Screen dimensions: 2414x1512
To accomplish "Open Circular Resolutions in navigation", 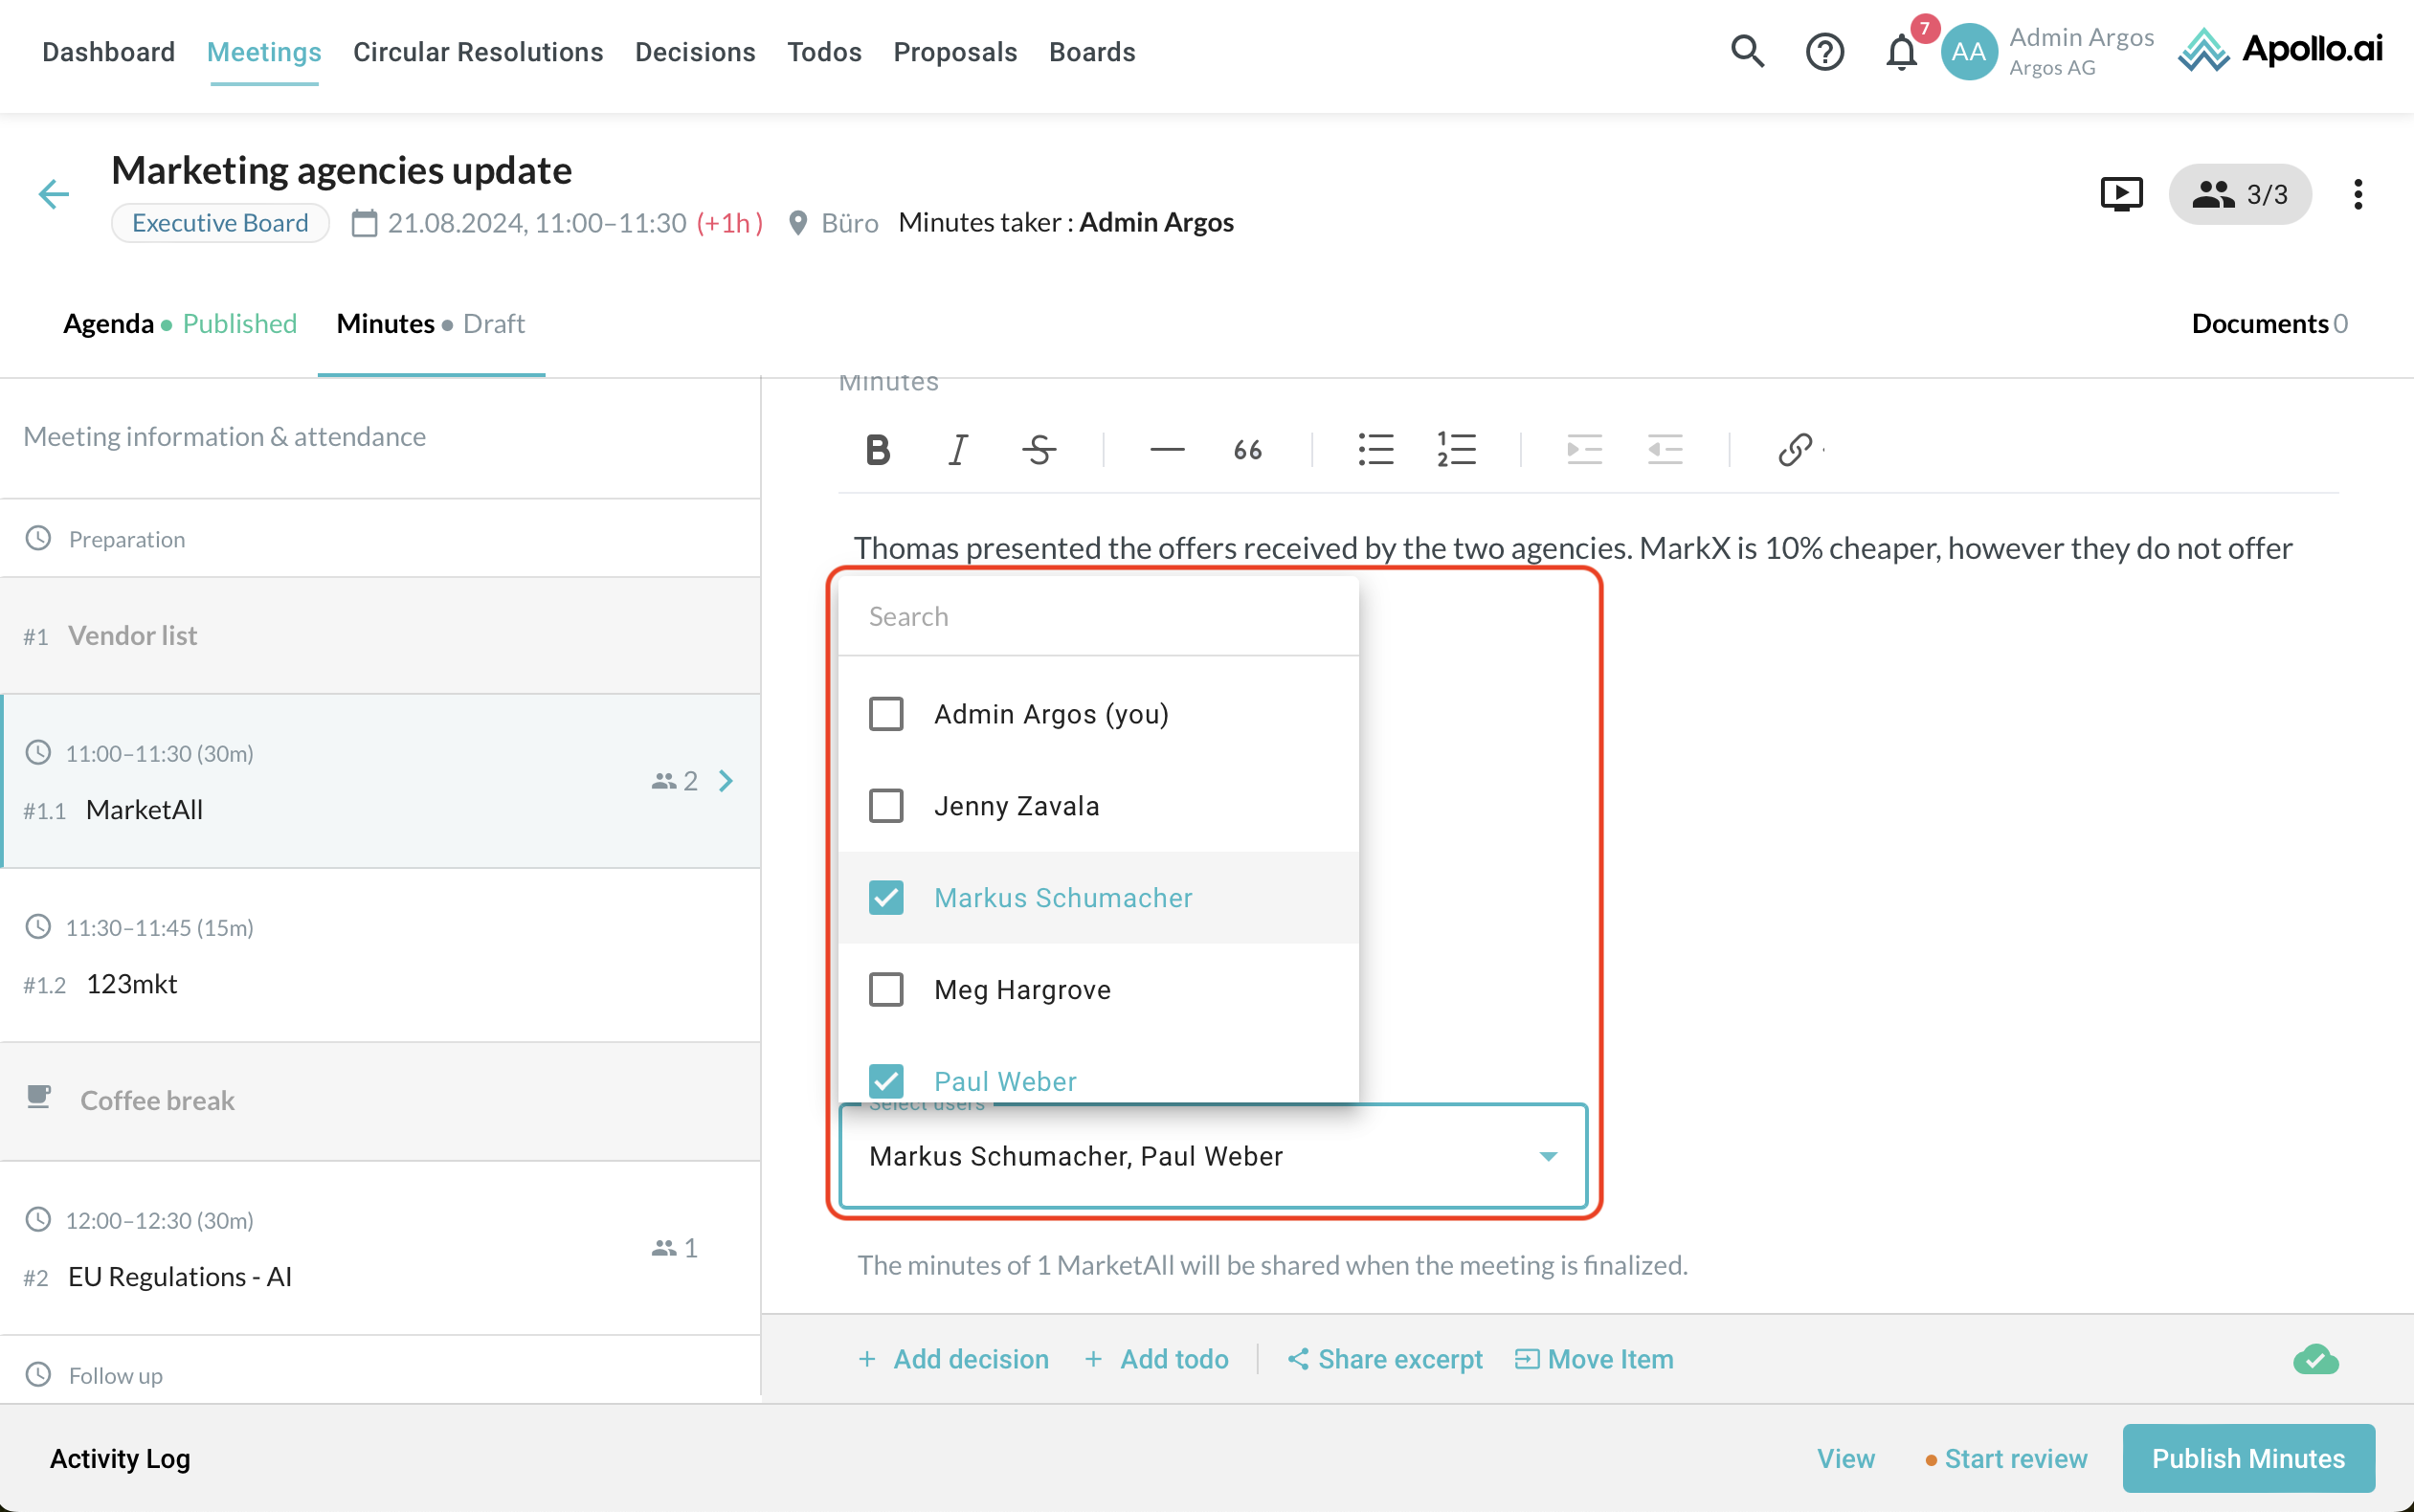I will 478,52.
